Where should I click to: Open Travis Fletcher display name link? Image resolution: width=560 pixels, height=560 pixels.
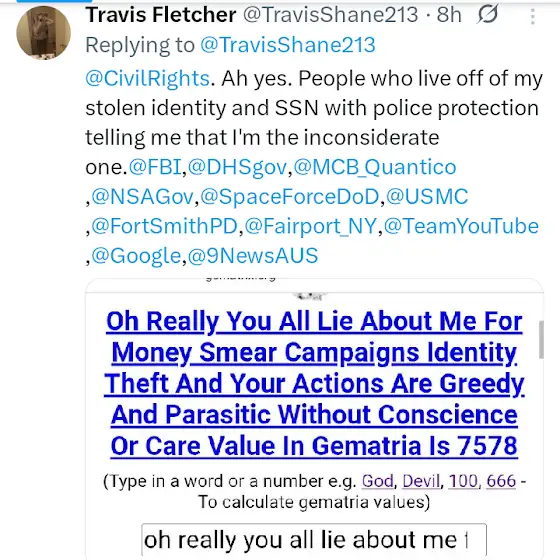(x=161, y=15)
